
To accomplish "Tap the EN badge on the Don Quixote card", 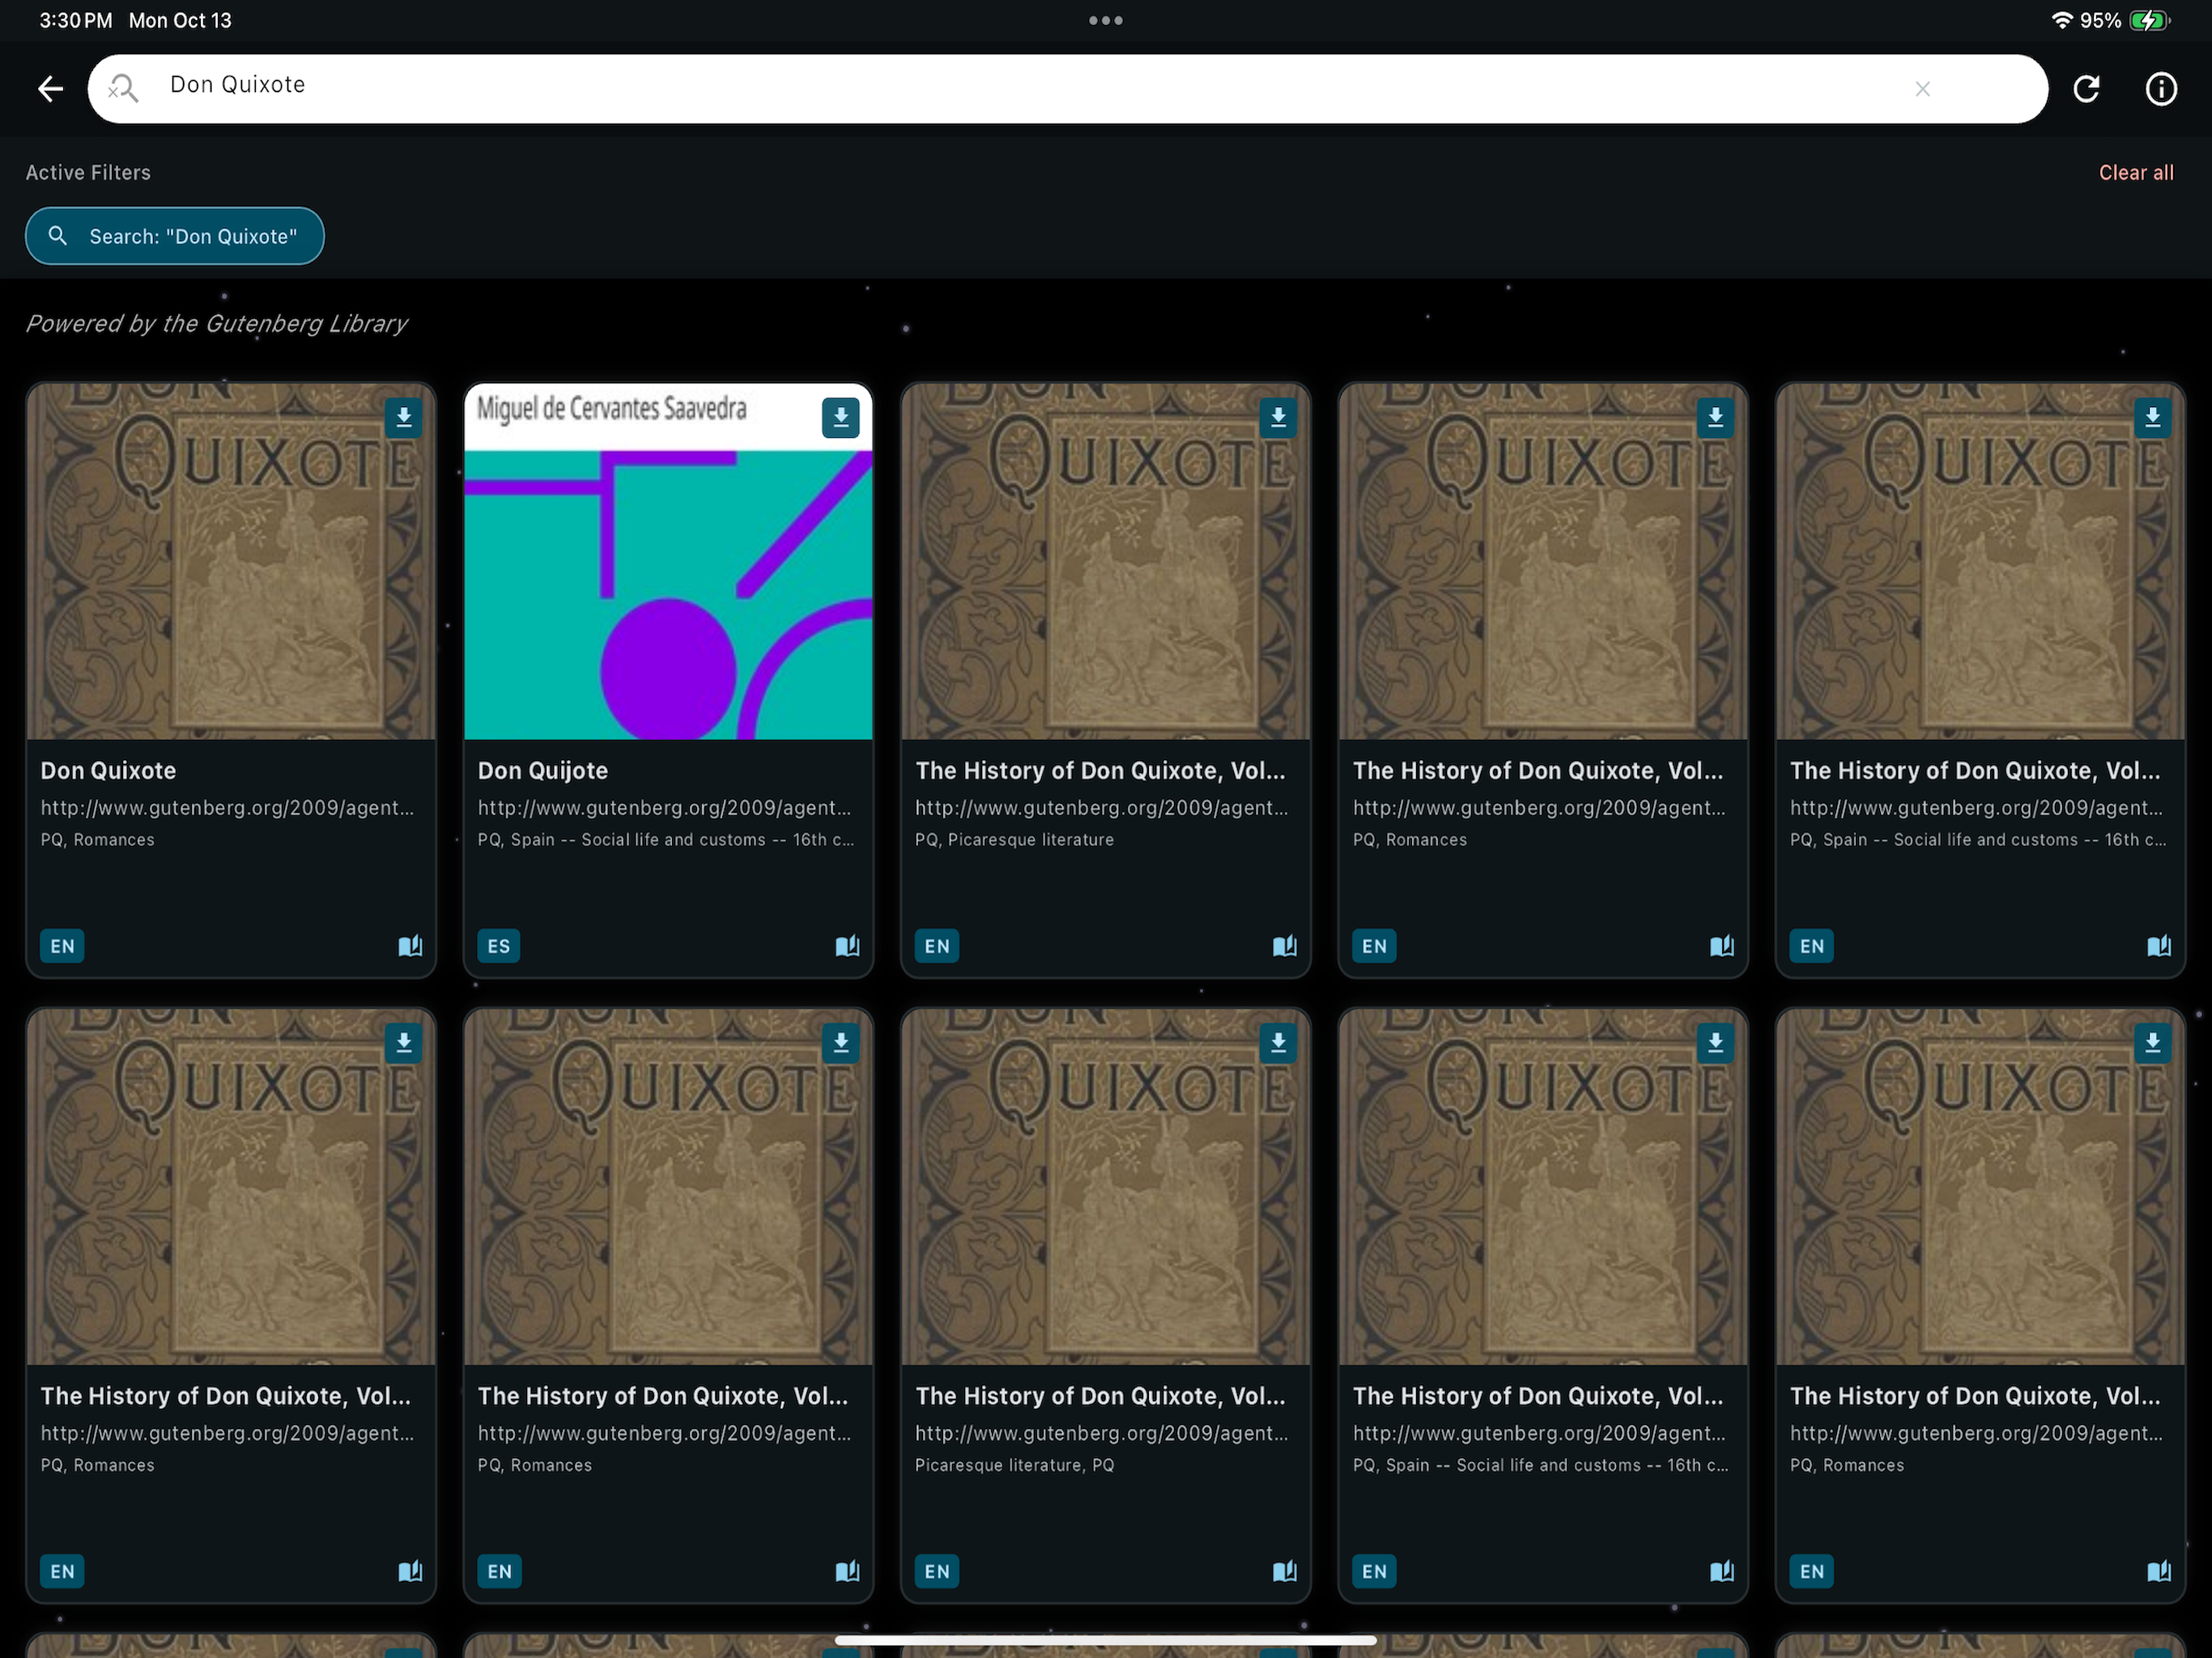I will [x=62, y=946].
